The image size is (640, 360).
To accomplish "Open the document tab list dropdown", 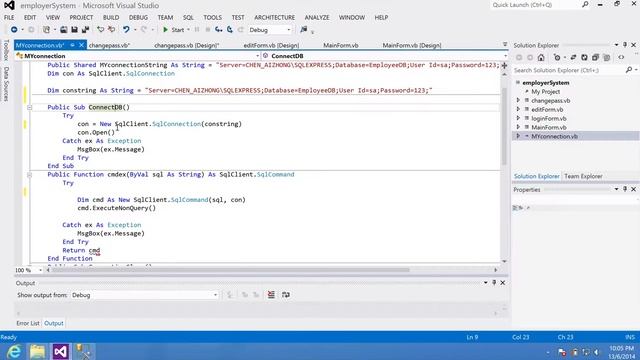I will click(505, 44).
